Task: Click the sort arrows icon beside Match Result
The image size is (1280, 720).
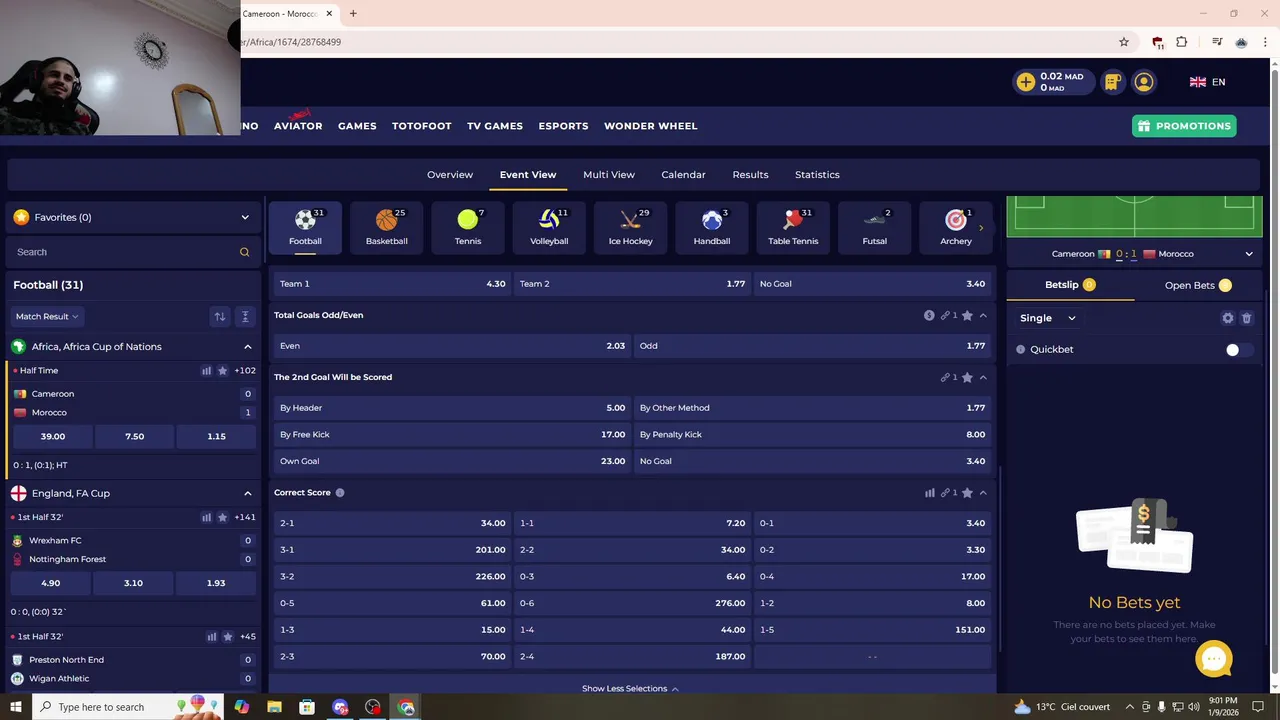Action: tap(219, 316)
